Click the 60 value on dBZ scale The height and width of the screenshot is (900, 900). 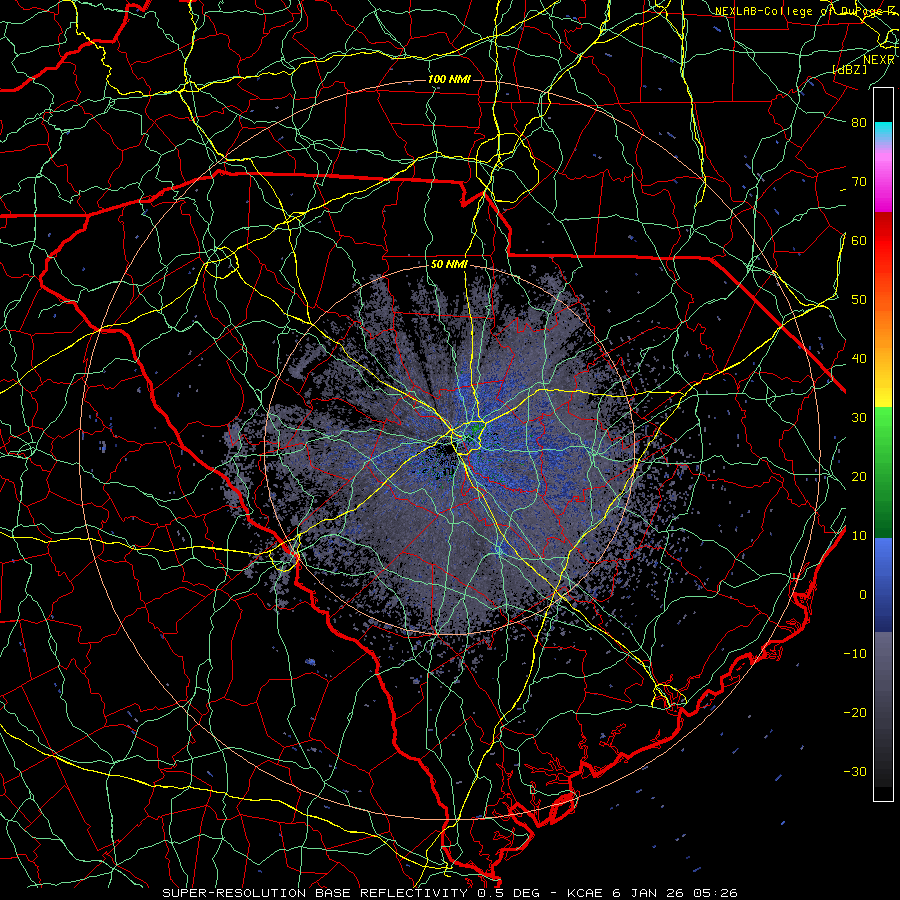(859, 240)
